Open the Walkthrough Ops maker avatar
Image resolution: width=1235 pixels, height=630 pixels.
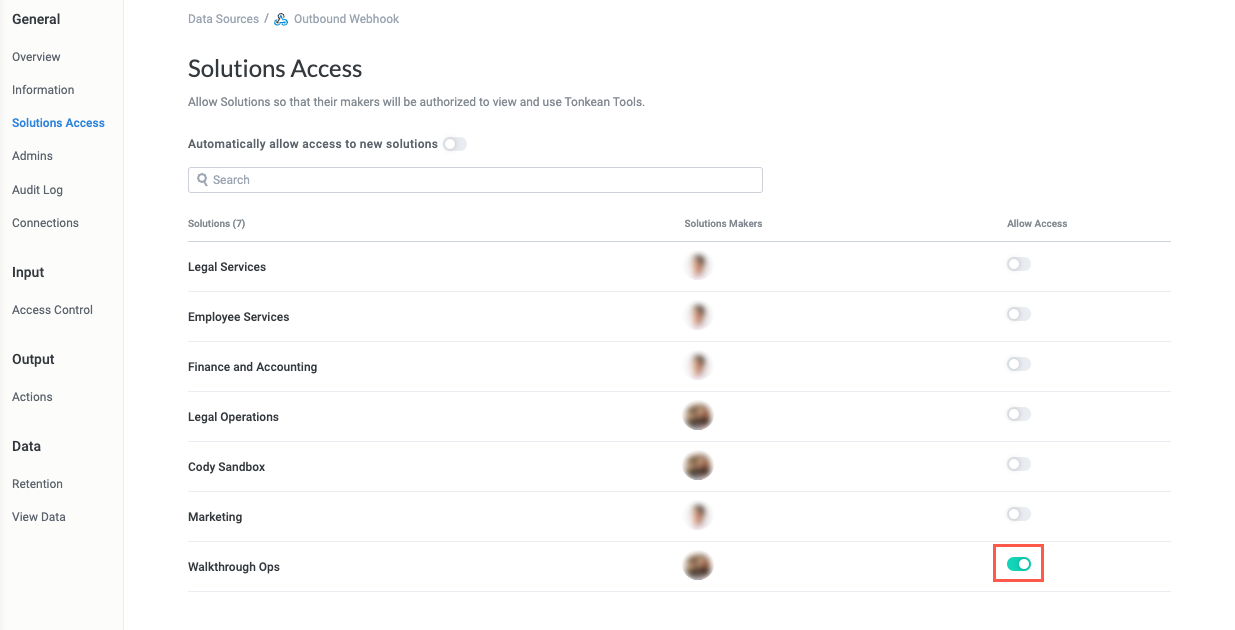click(697, 565)
